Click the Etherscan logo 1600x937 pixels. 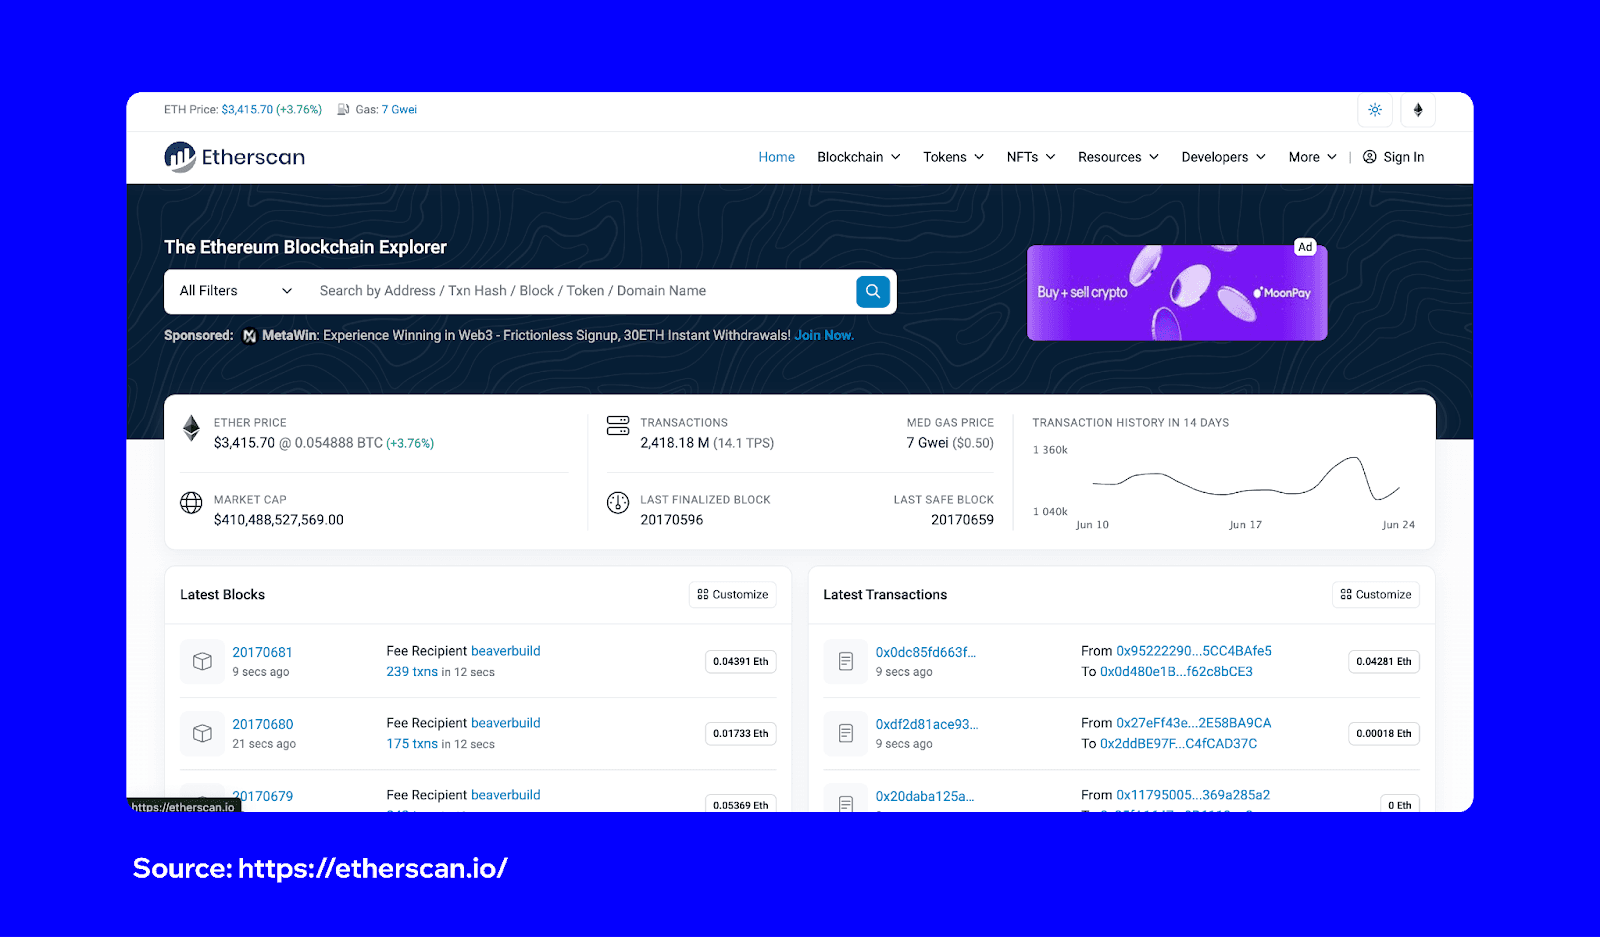234,157
